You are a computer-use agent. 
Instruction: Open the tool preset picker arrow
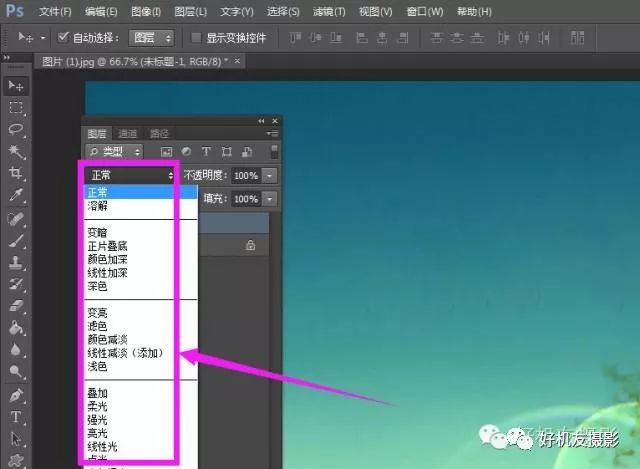[43, 38]
